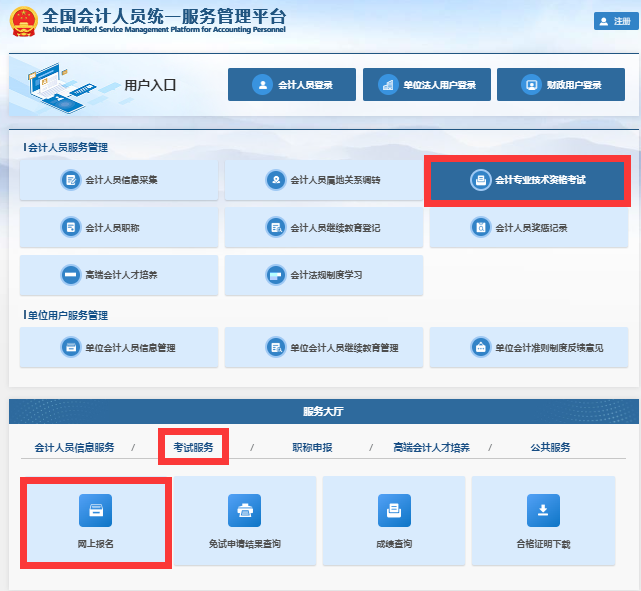Screen dimensions: 641x591
Task: Click 会计人员属地关系调转 icon
Action: [x=275, y=180]
